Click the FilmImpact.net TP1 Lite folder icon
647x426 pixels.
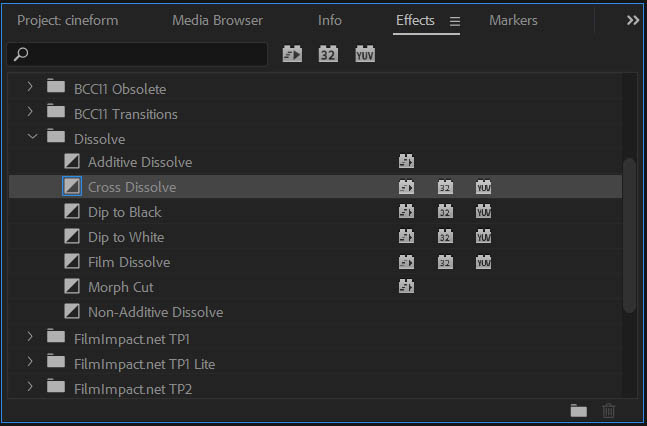(x=56, y=362)
